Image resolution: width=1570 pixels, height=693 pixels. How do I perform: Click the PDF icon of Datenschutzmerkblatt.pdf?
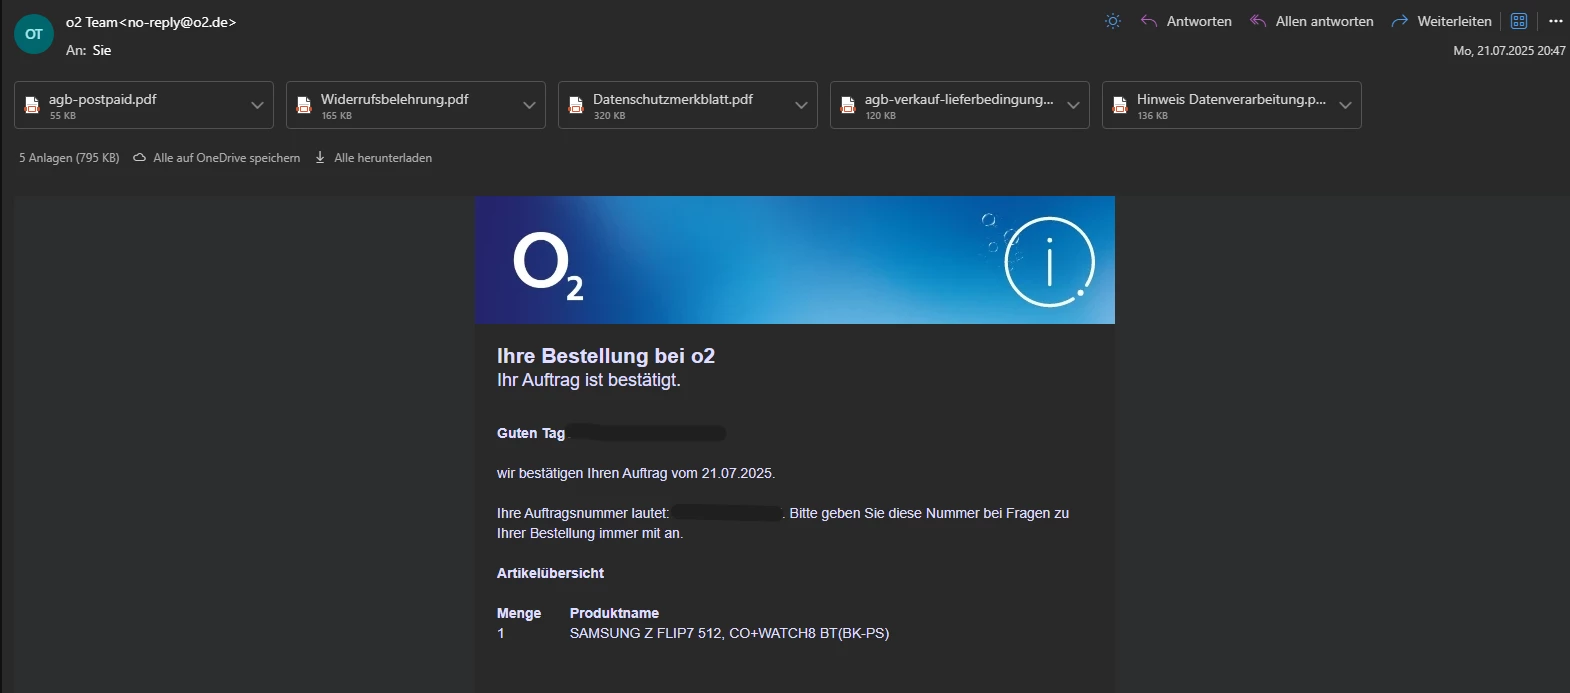coord(576,105)
